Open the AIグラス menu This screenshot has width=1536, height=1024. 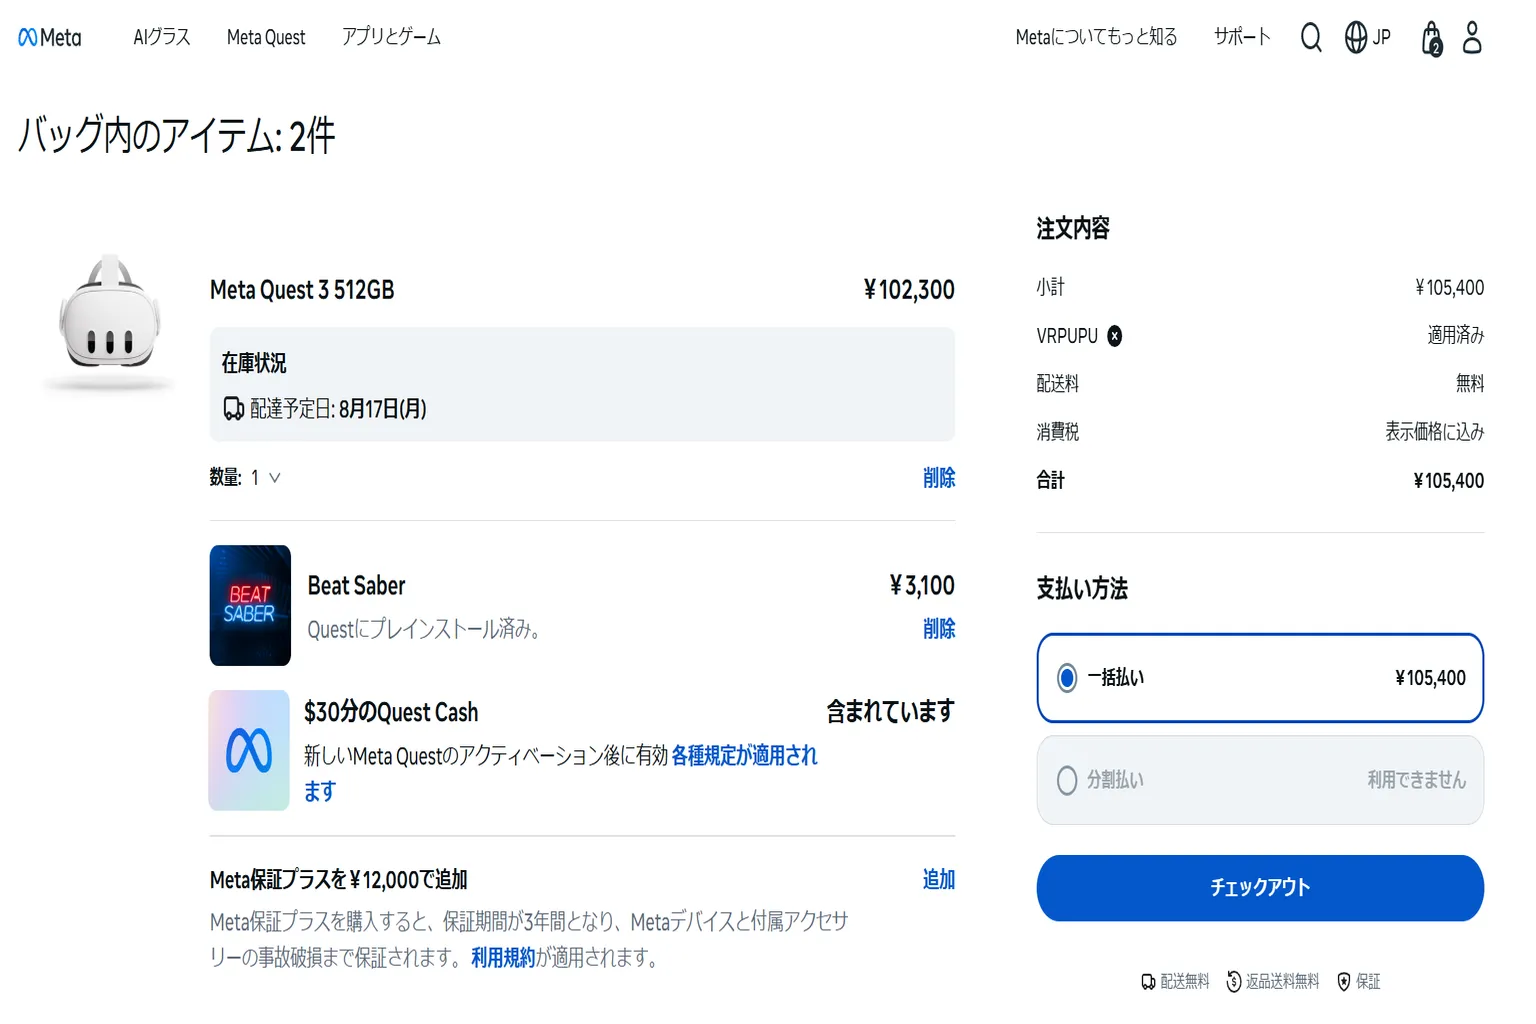pos(162,38)
